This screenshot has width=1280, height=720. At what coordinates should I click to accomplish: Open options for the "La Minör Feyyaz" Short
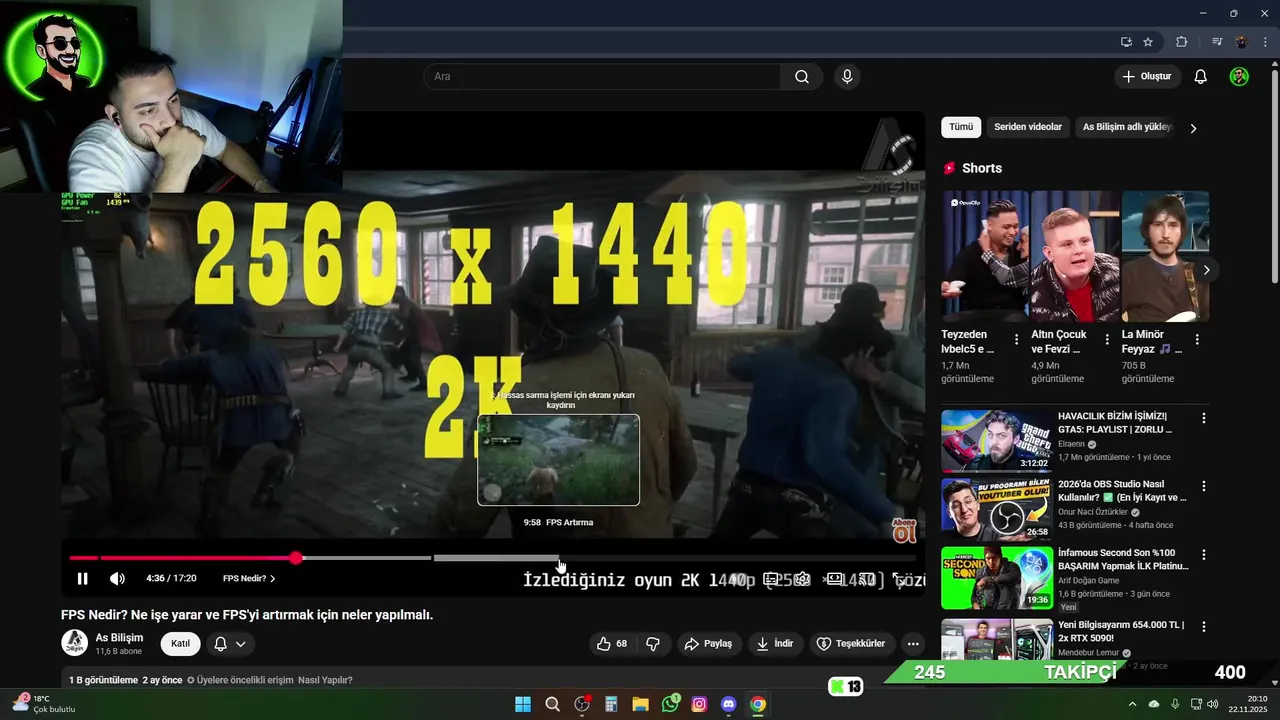pos(1197,340)
